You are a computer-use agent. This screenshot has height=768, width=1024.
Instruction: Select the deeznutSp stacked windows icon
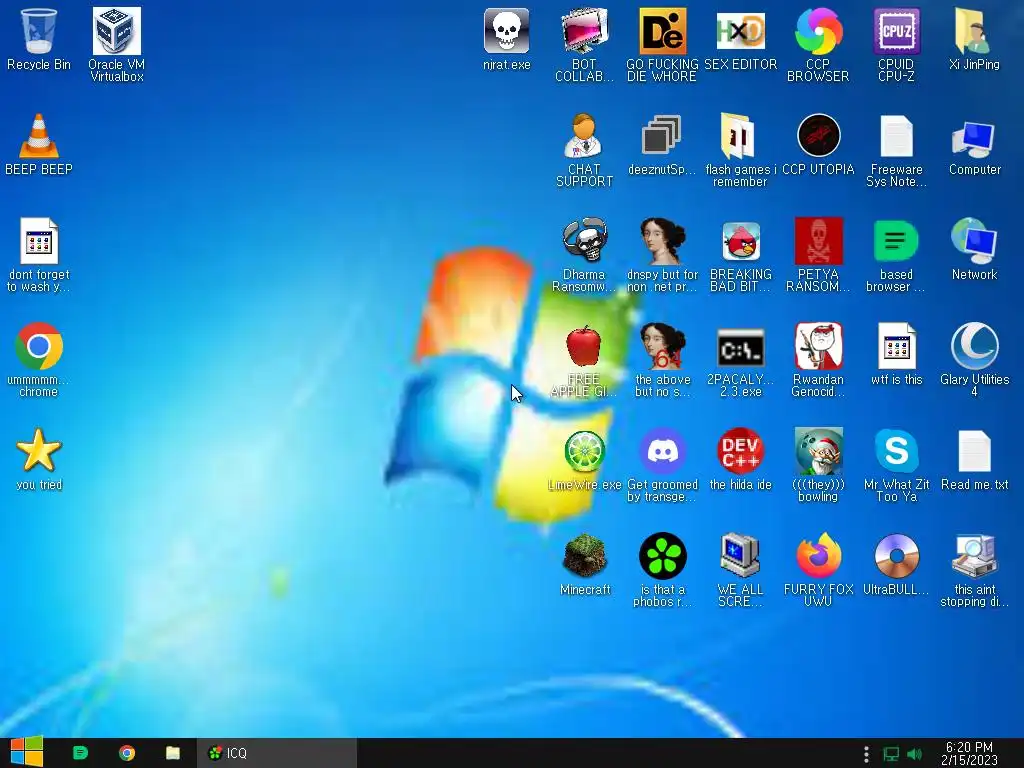pyautogui.click(x=662, y=136)
